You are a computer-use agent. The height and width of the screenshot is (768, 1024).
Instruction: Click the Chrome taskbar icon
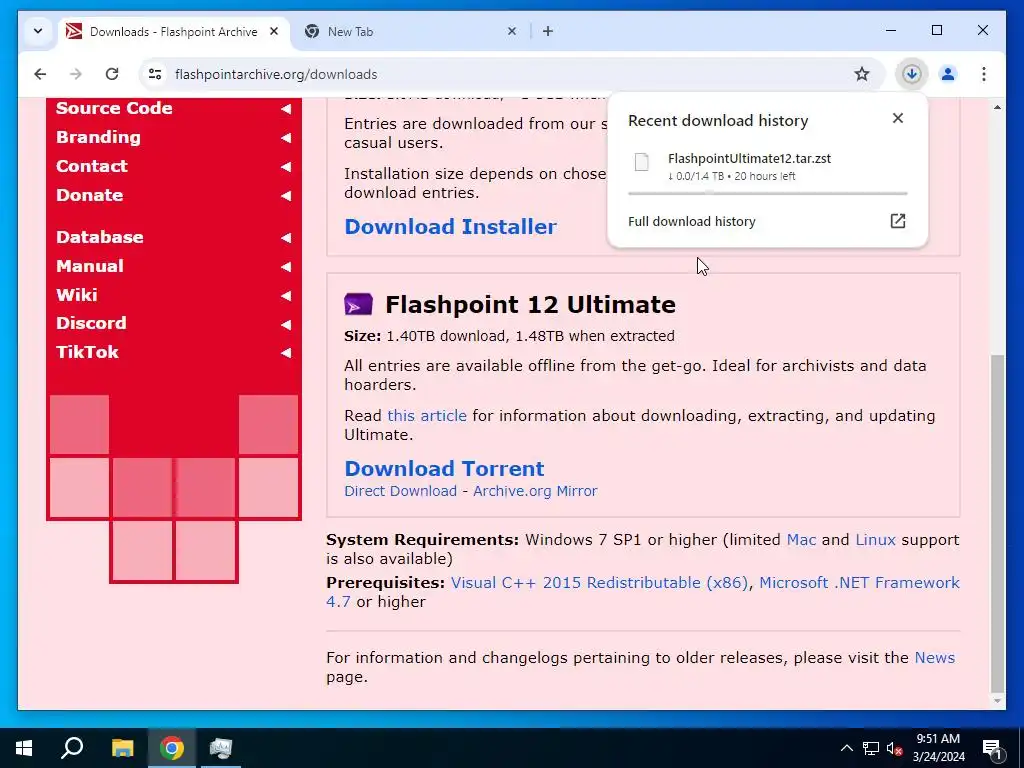(x=172, y=748)
